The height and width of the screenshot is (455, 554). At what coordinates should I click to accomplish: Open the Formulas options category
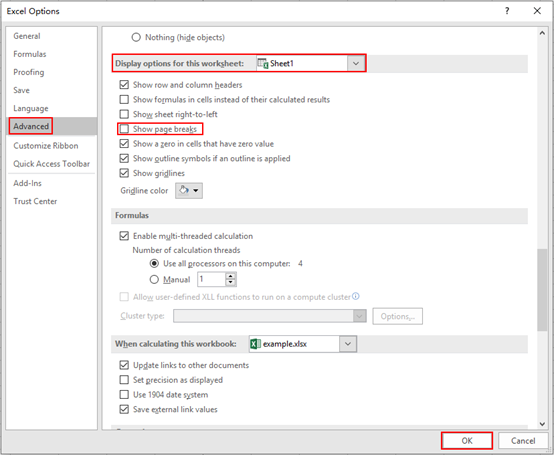30,54
